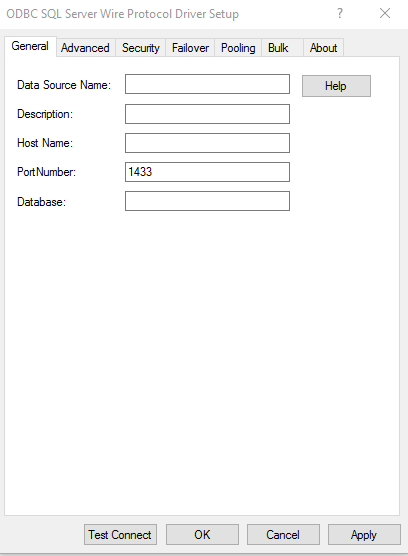408x556 pixels.
Task: Select the Pooling tab
Action: (x=238, y=48)
